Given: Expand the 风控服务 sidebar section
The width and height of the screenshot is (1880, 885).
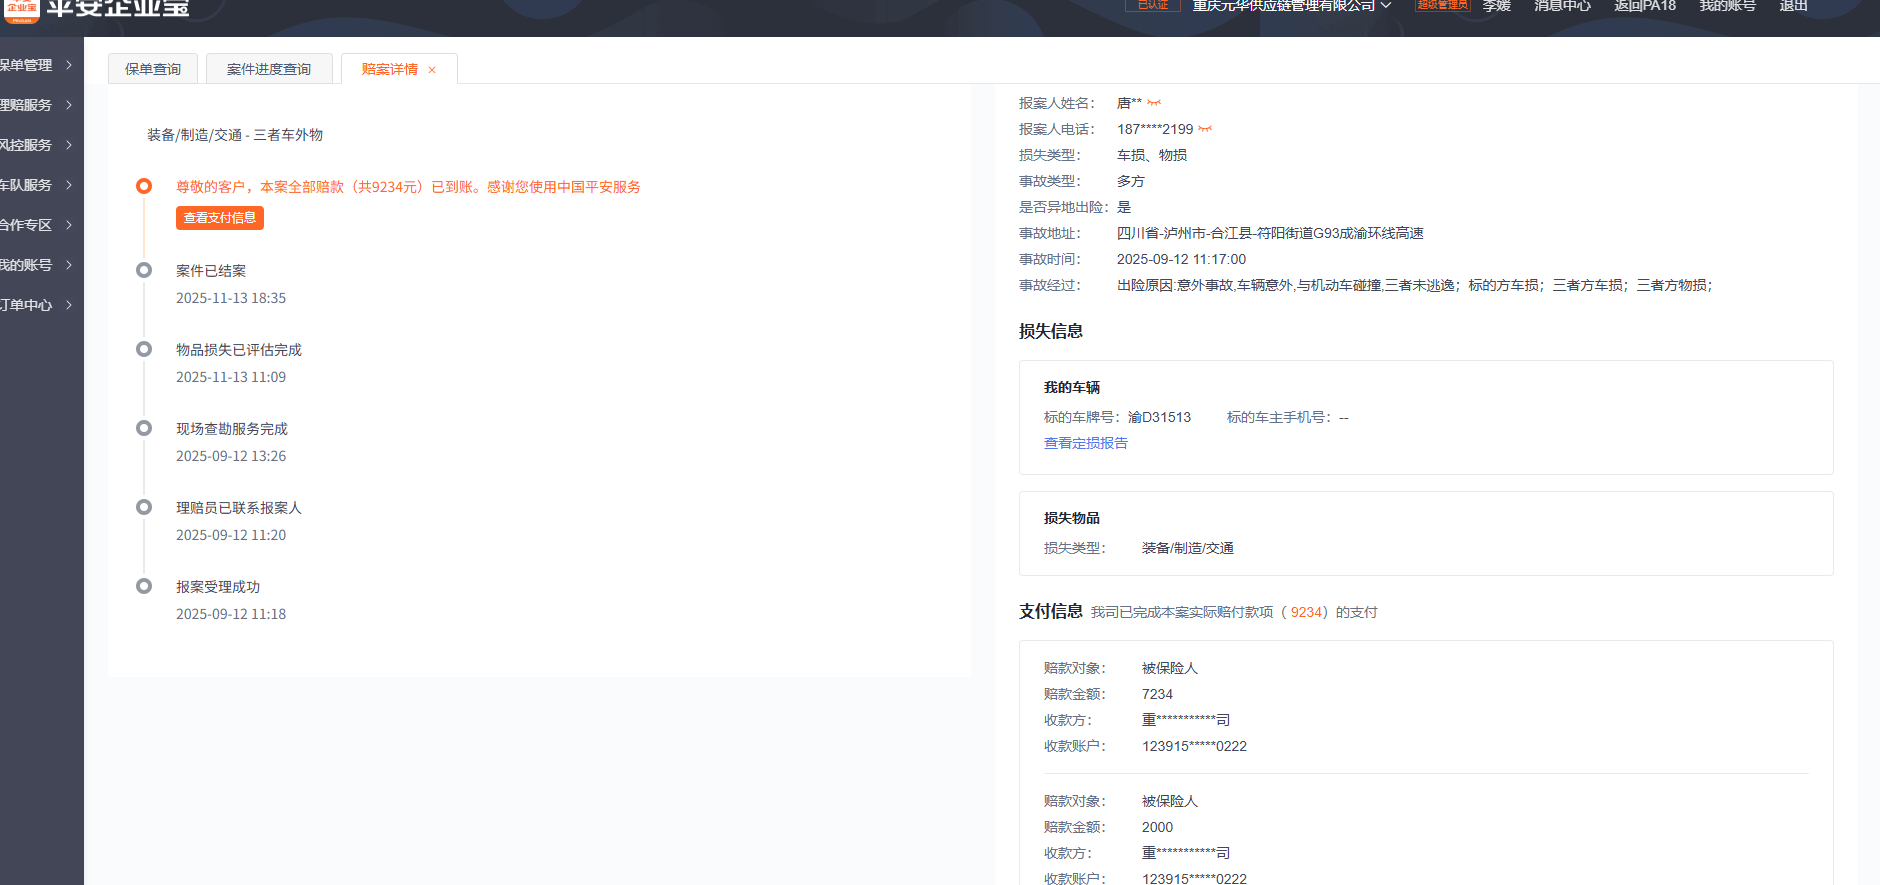Looking at the screenshot, I should 37,145.
